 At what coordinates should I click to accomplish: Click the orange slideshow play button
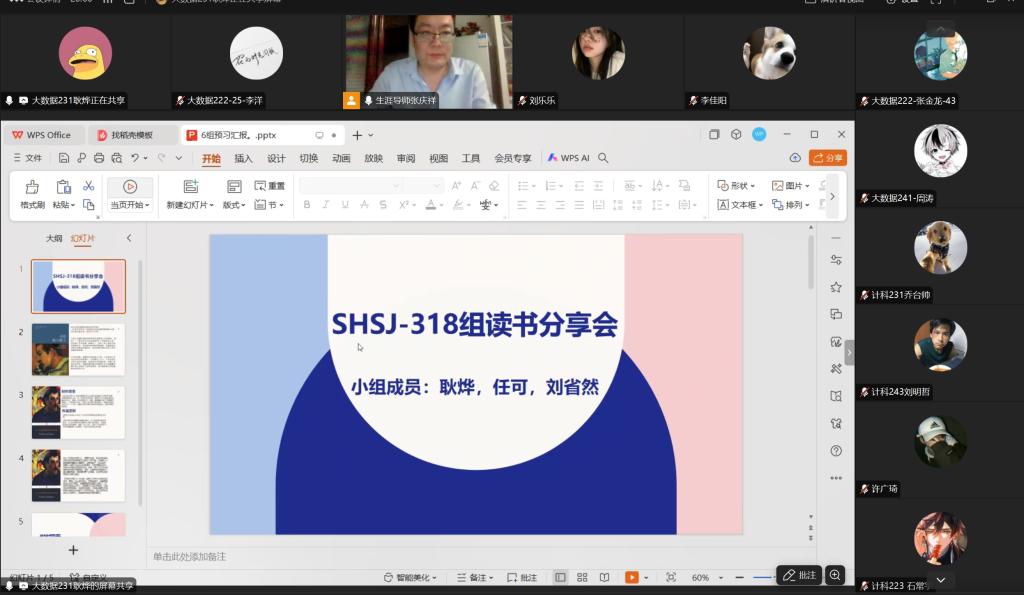click(631, 578)
